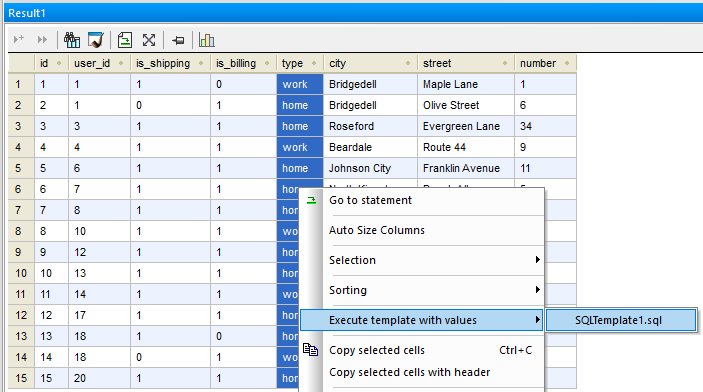Click the maximize result grid icon
Screen dimensions: 703x392
pyautogui.click(x=149, y=40)
